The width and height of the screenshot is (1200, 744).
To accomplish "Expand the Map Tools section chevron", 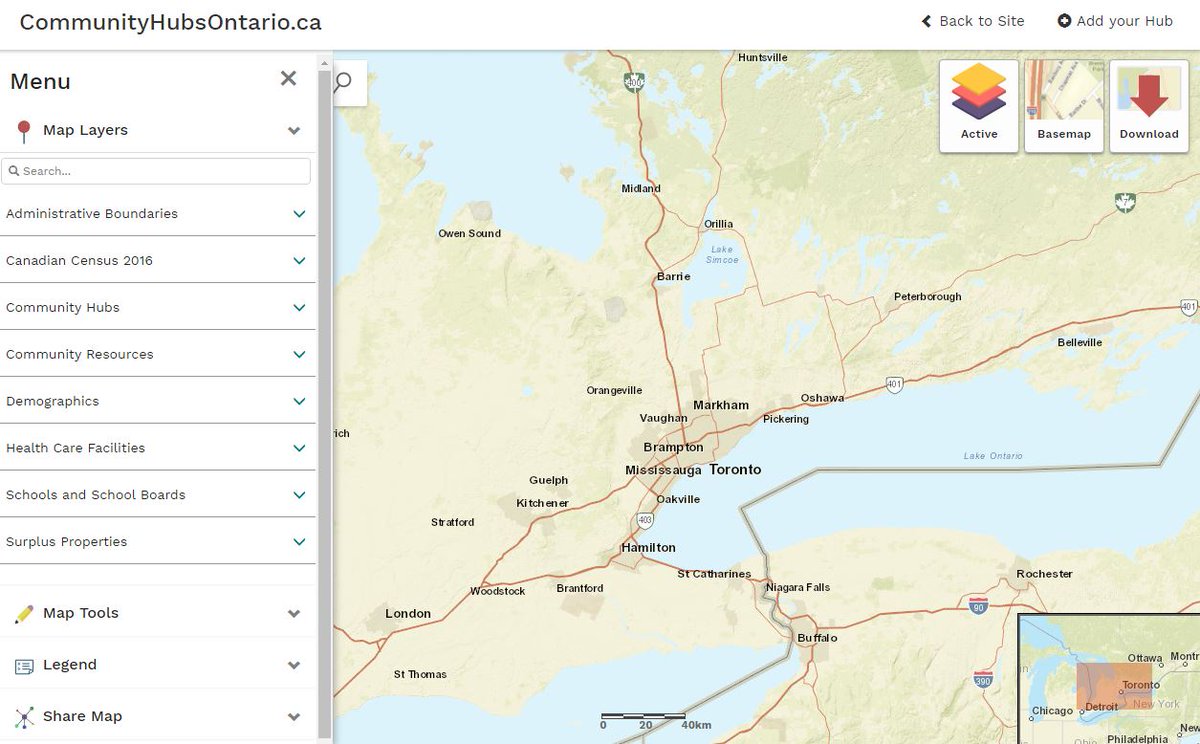I will [294, 614].
